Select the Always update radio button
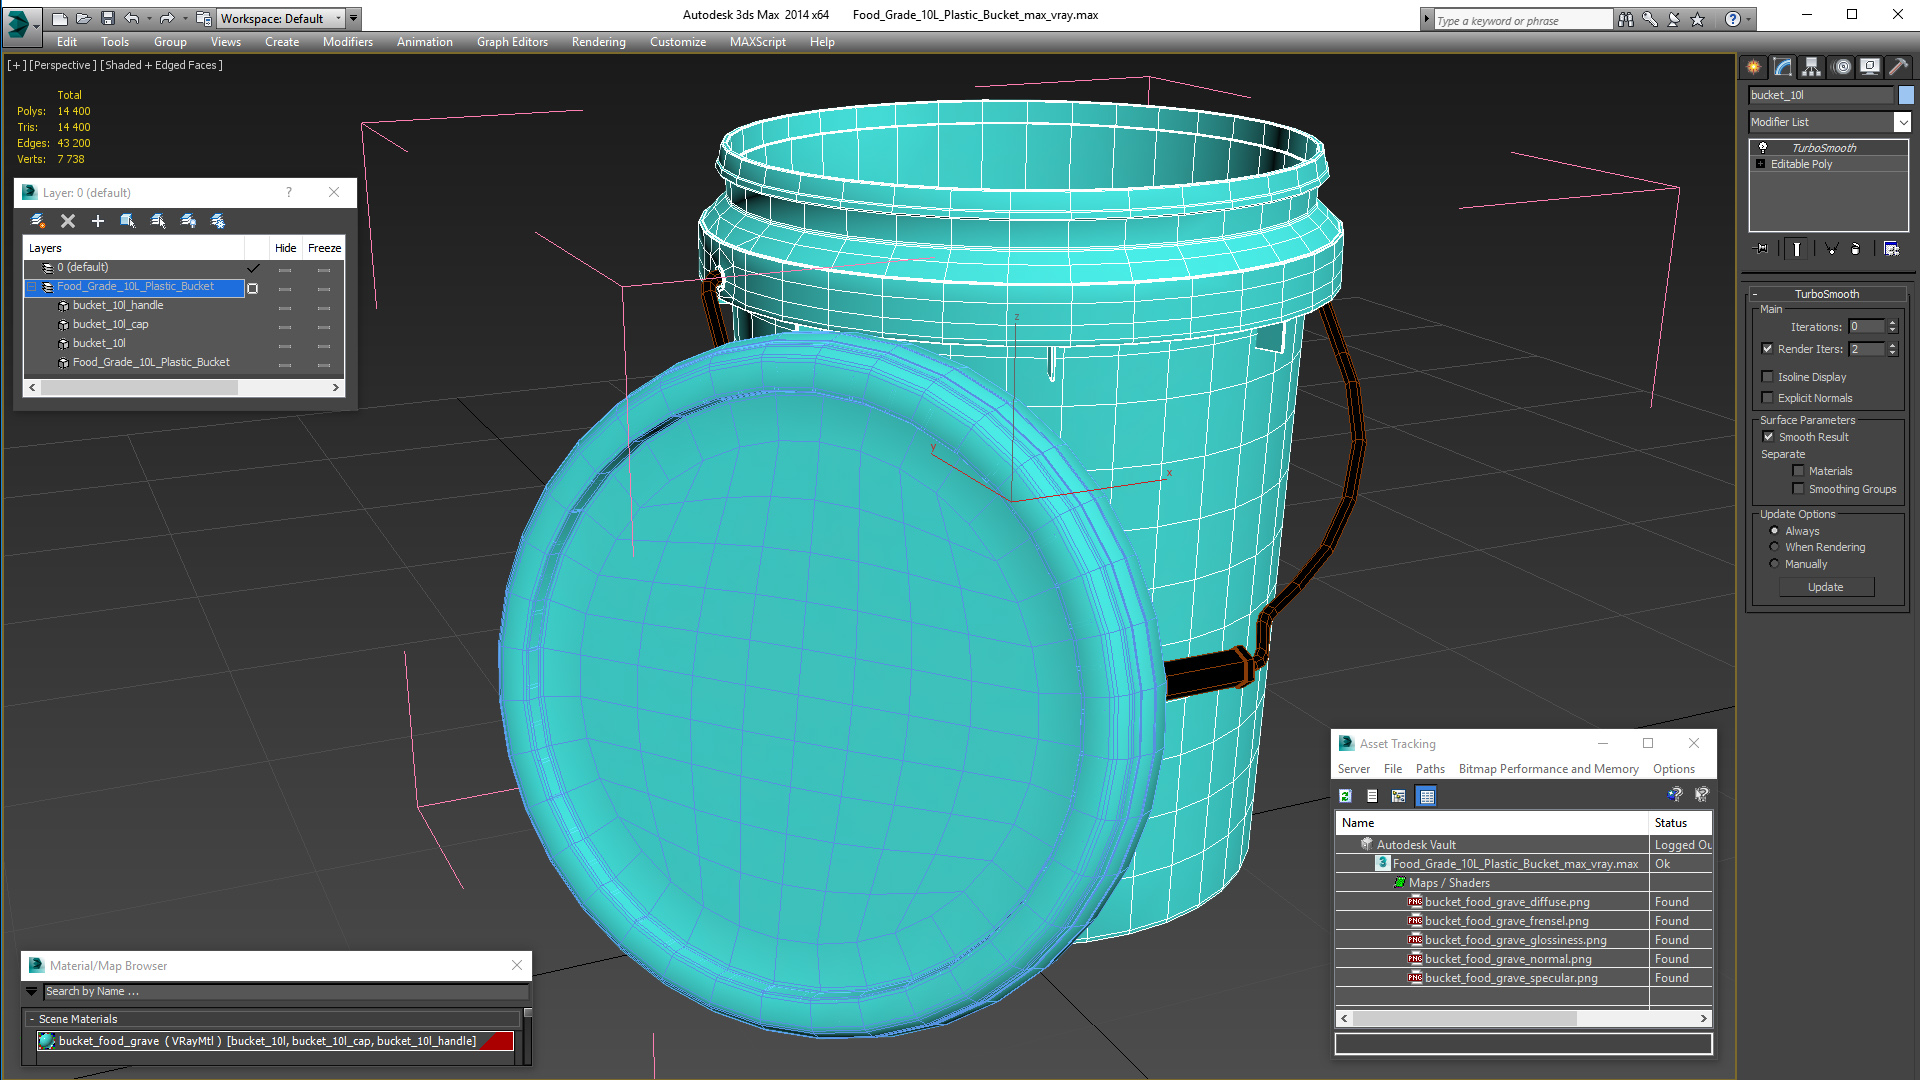Image resolution: width=1920 pixels, height=1080 pixels. click(x=1775, y=531)
